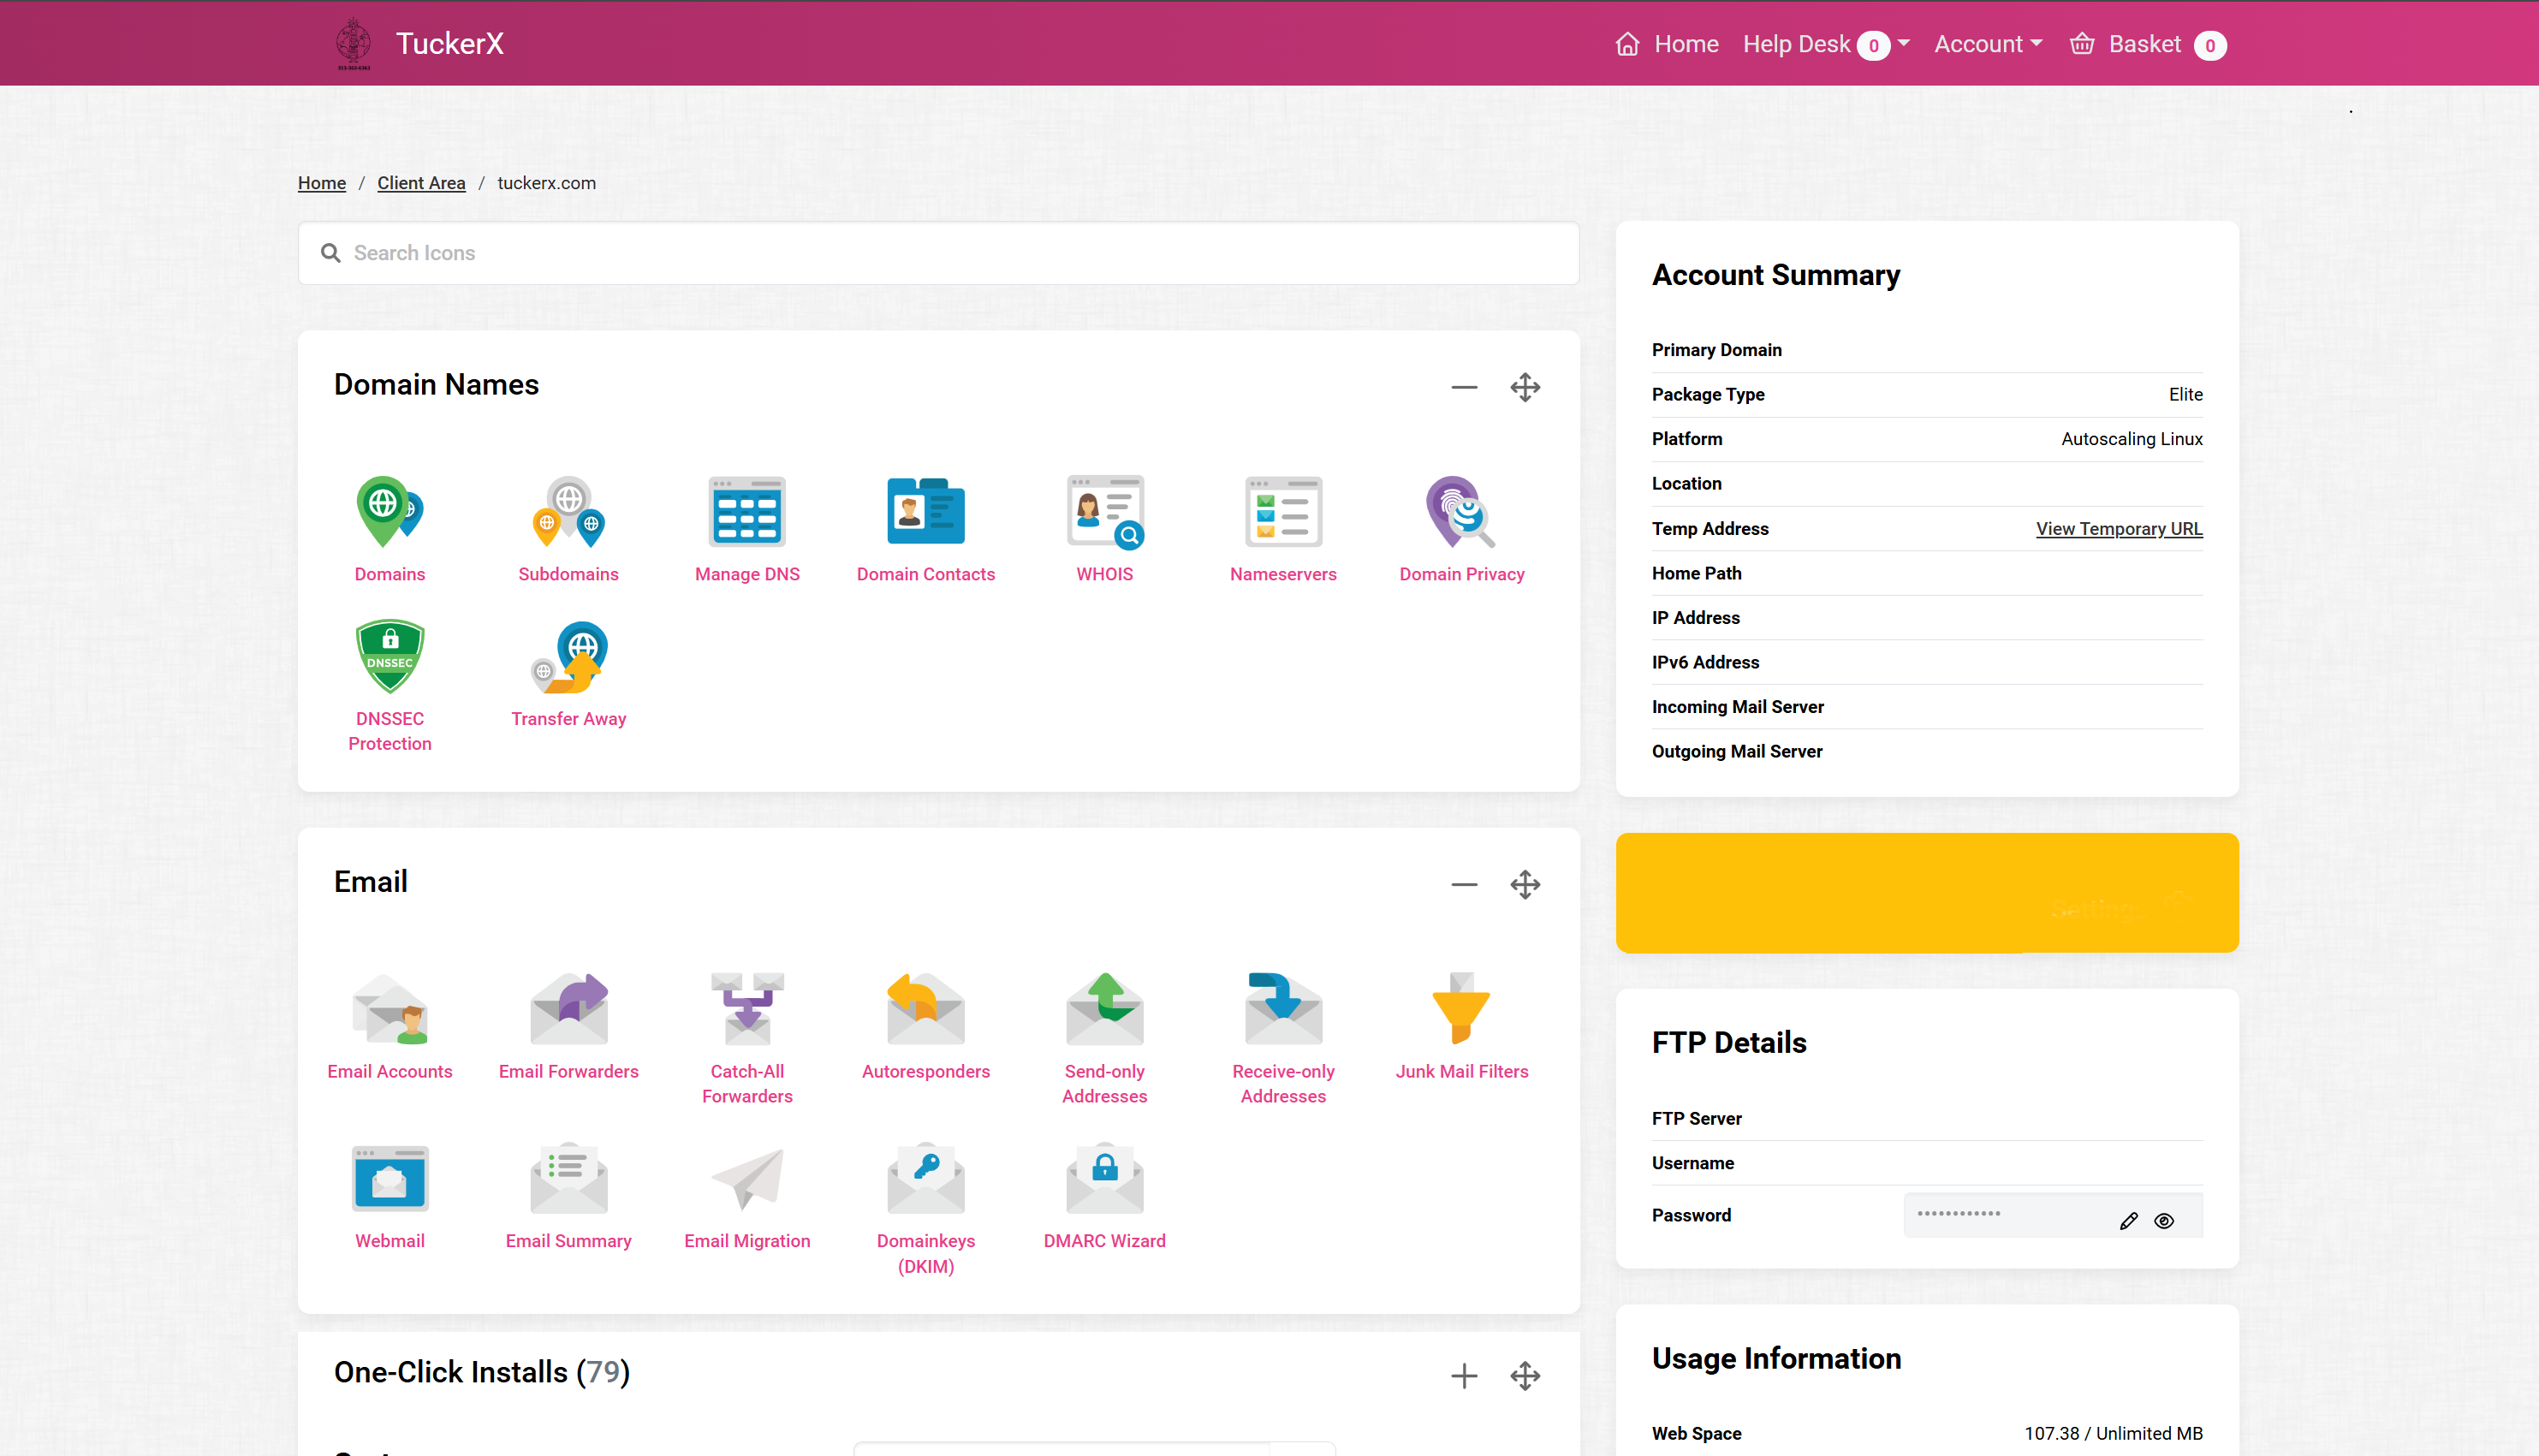
Task: Click the move handle for Domain Names
Action: [x=1524, y=387]
